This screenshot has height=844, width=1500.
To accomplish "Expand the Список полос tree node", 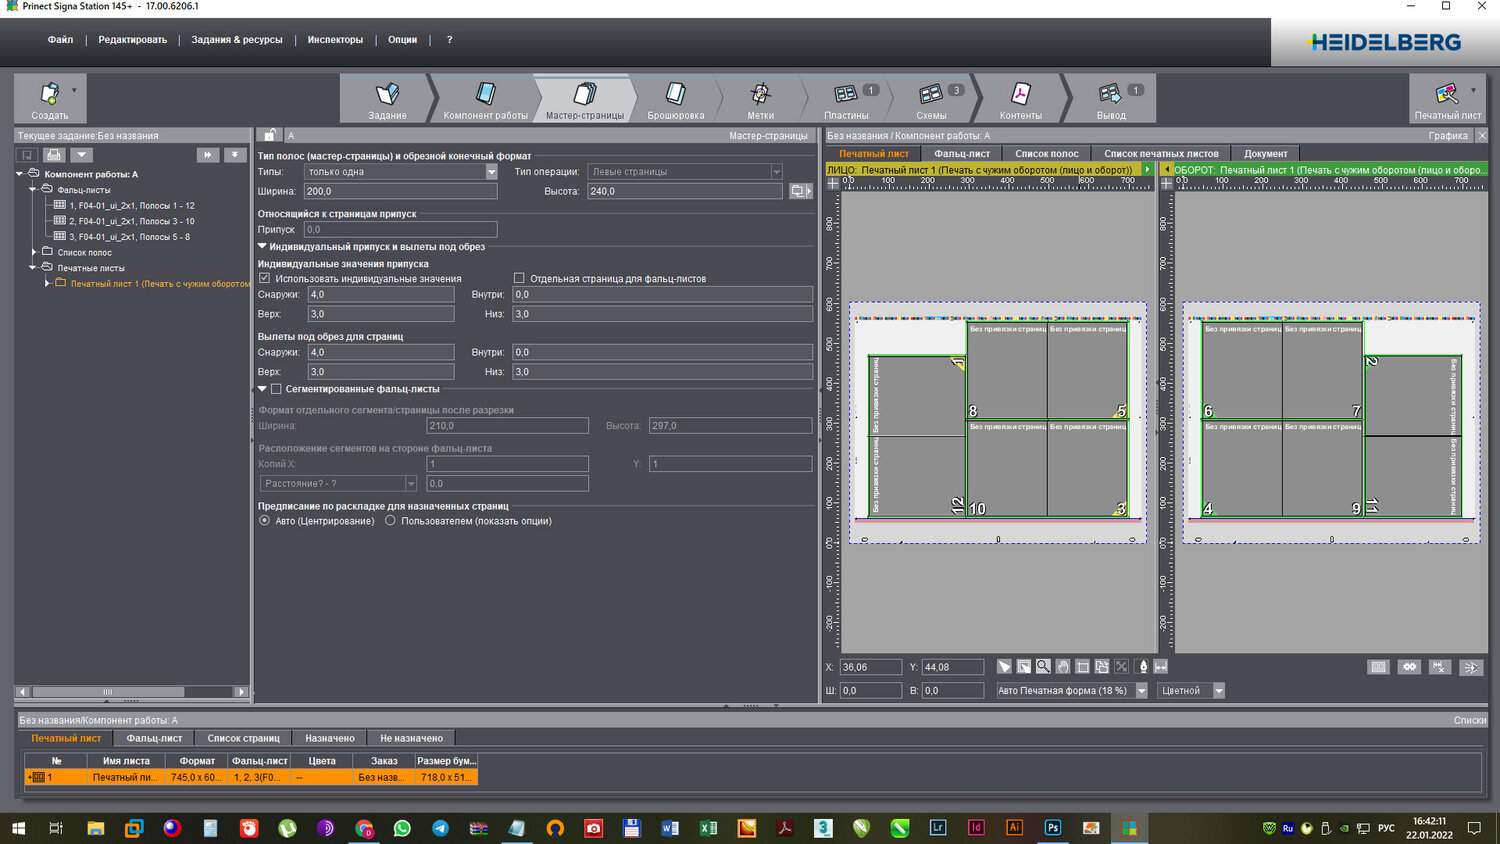I will pos(34,252).
